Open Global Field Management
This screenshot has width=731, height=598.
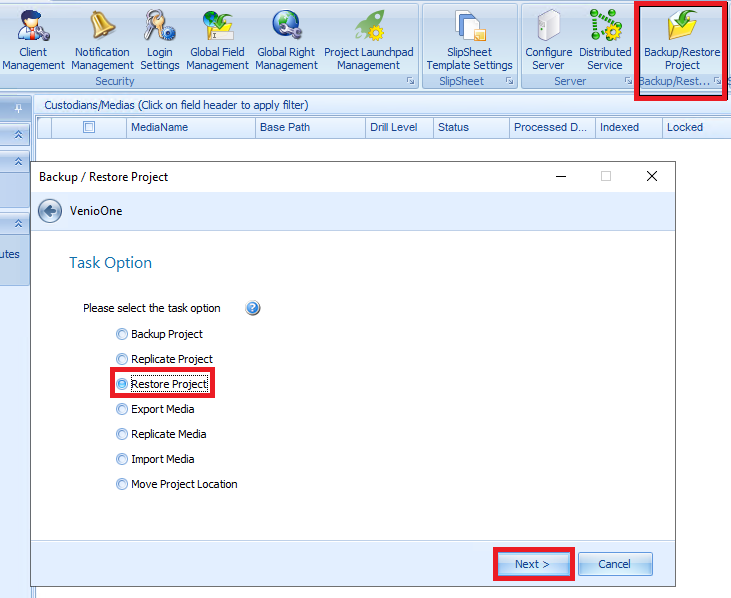pyautogui.click(x=217, y=41)
